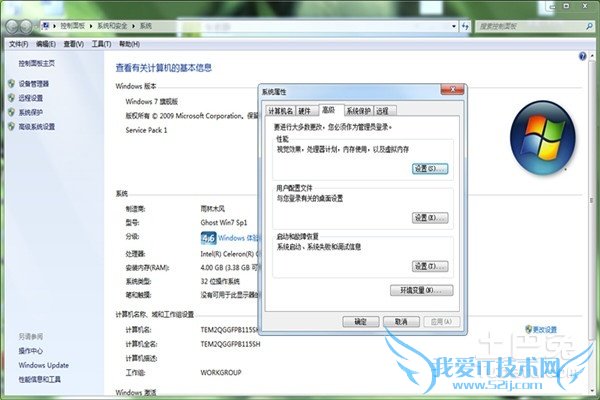The height and width of the screenshot is (400, 600).
Task: Click the search magnifier icon
Action: coord(589,26)
